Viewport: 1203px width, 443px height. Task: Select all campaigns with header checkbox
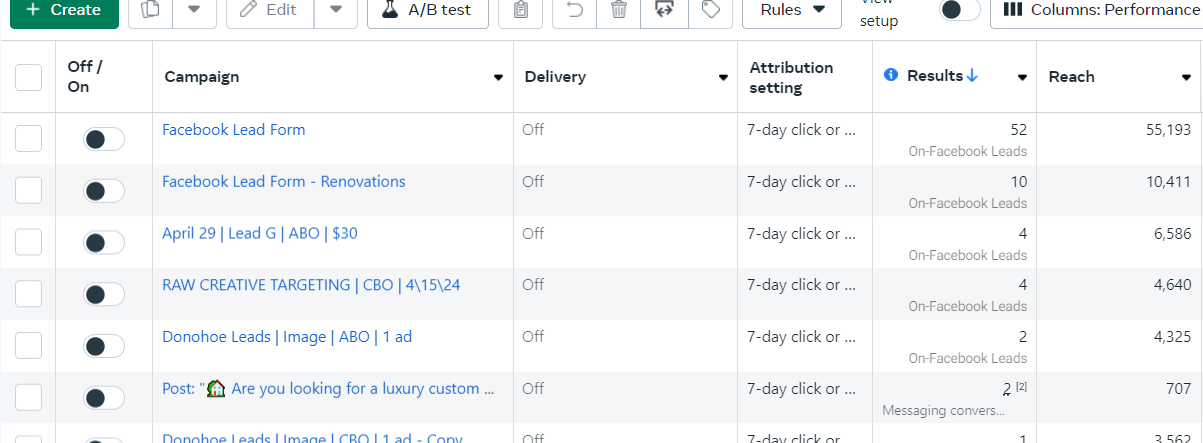[x=29, y=77]
